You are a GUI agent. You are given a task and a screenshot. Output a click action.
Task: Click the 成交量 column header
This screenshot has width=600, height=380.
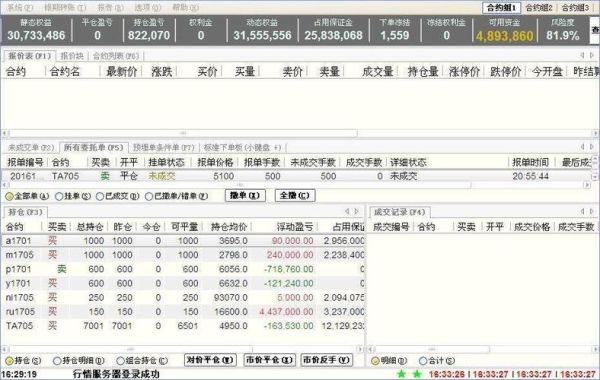point(378,72)
